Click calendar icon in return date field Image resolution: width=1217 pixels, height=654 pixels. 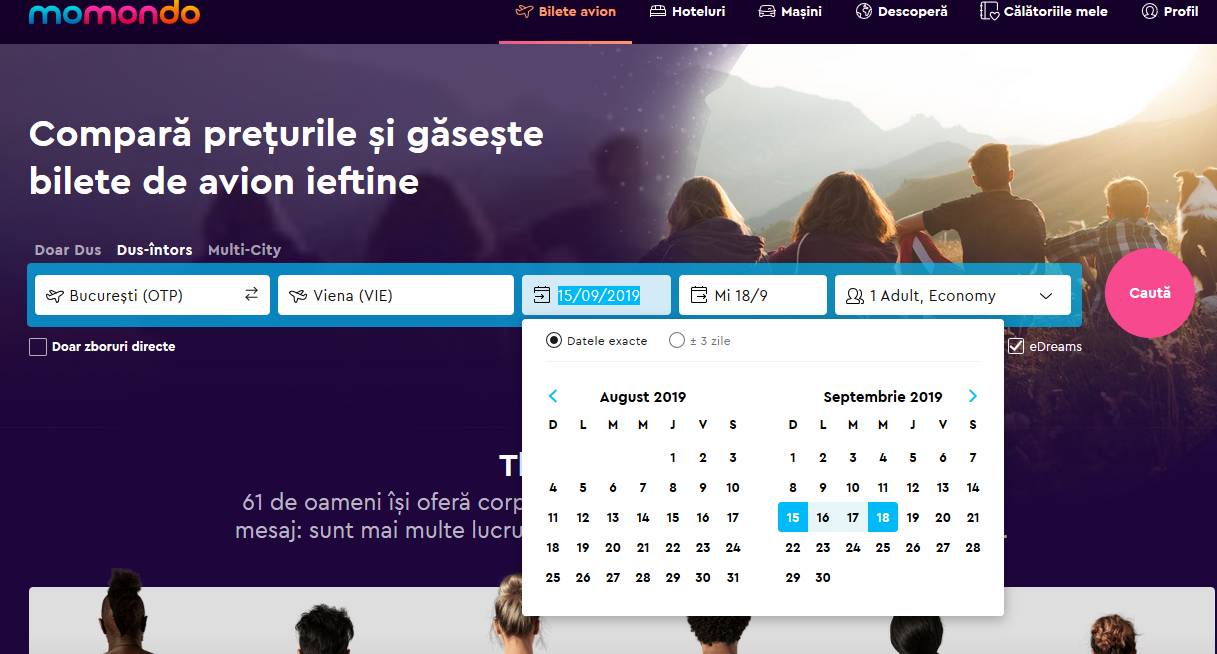click(699, 295)
